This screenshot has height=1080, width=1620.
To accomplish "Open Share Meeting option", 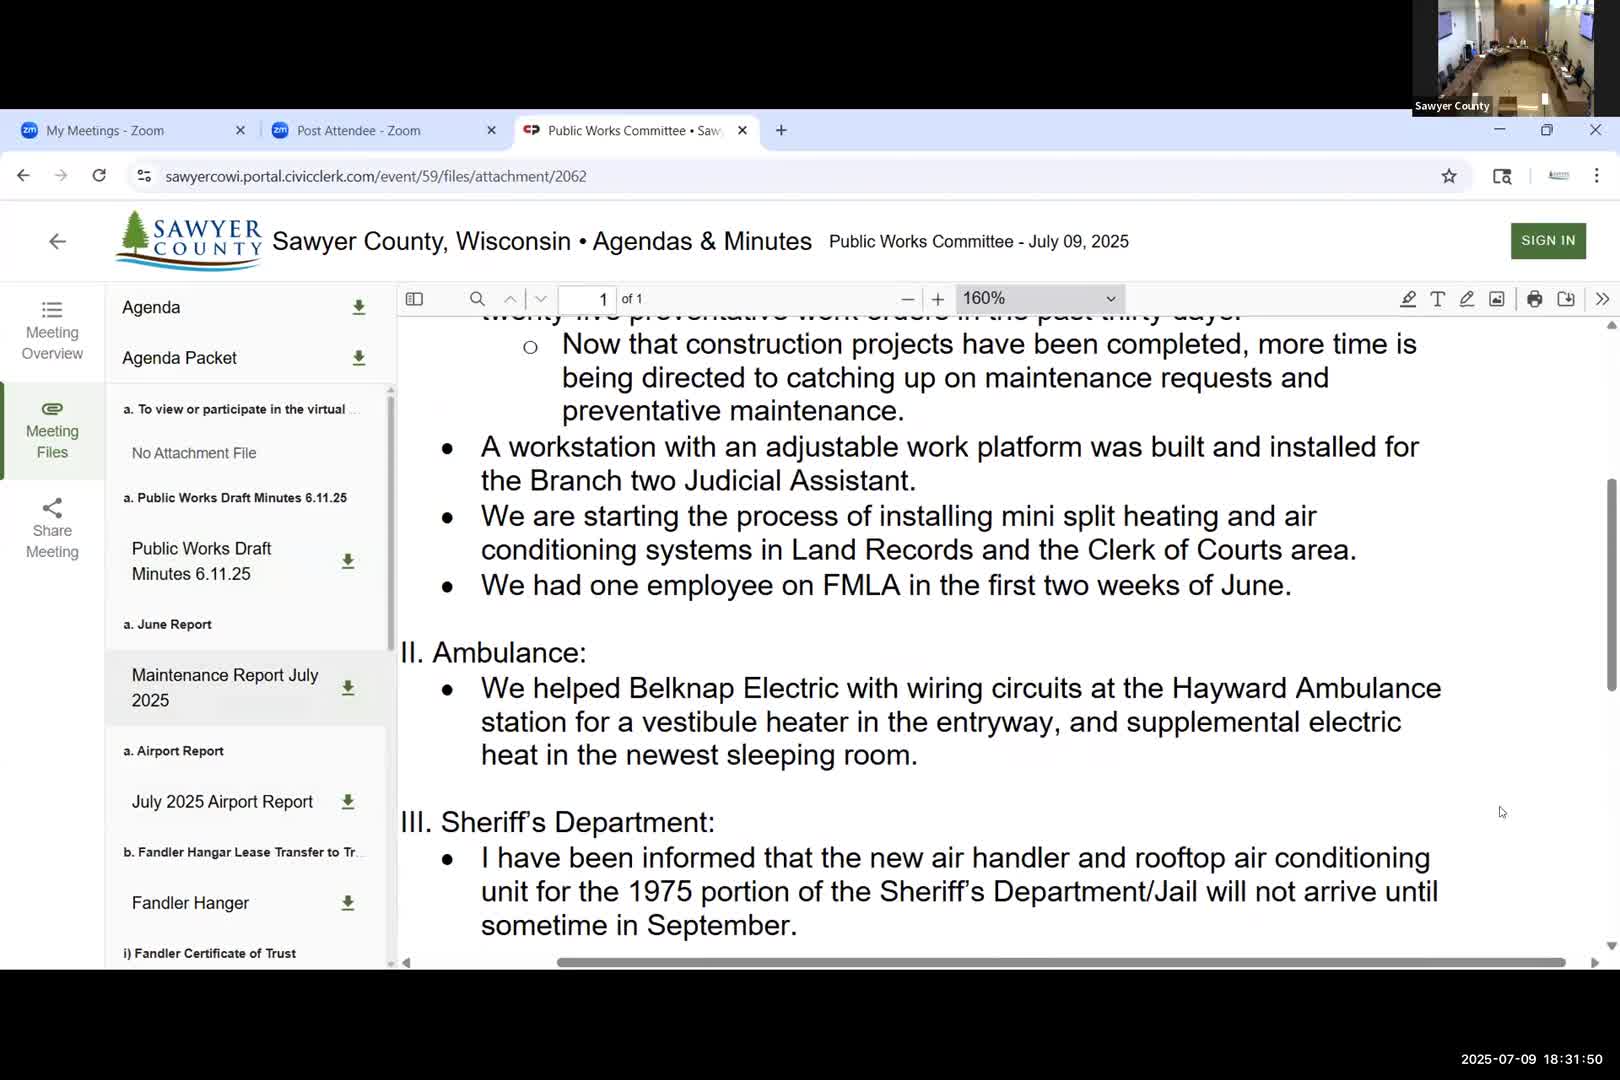I will (52, 530).
